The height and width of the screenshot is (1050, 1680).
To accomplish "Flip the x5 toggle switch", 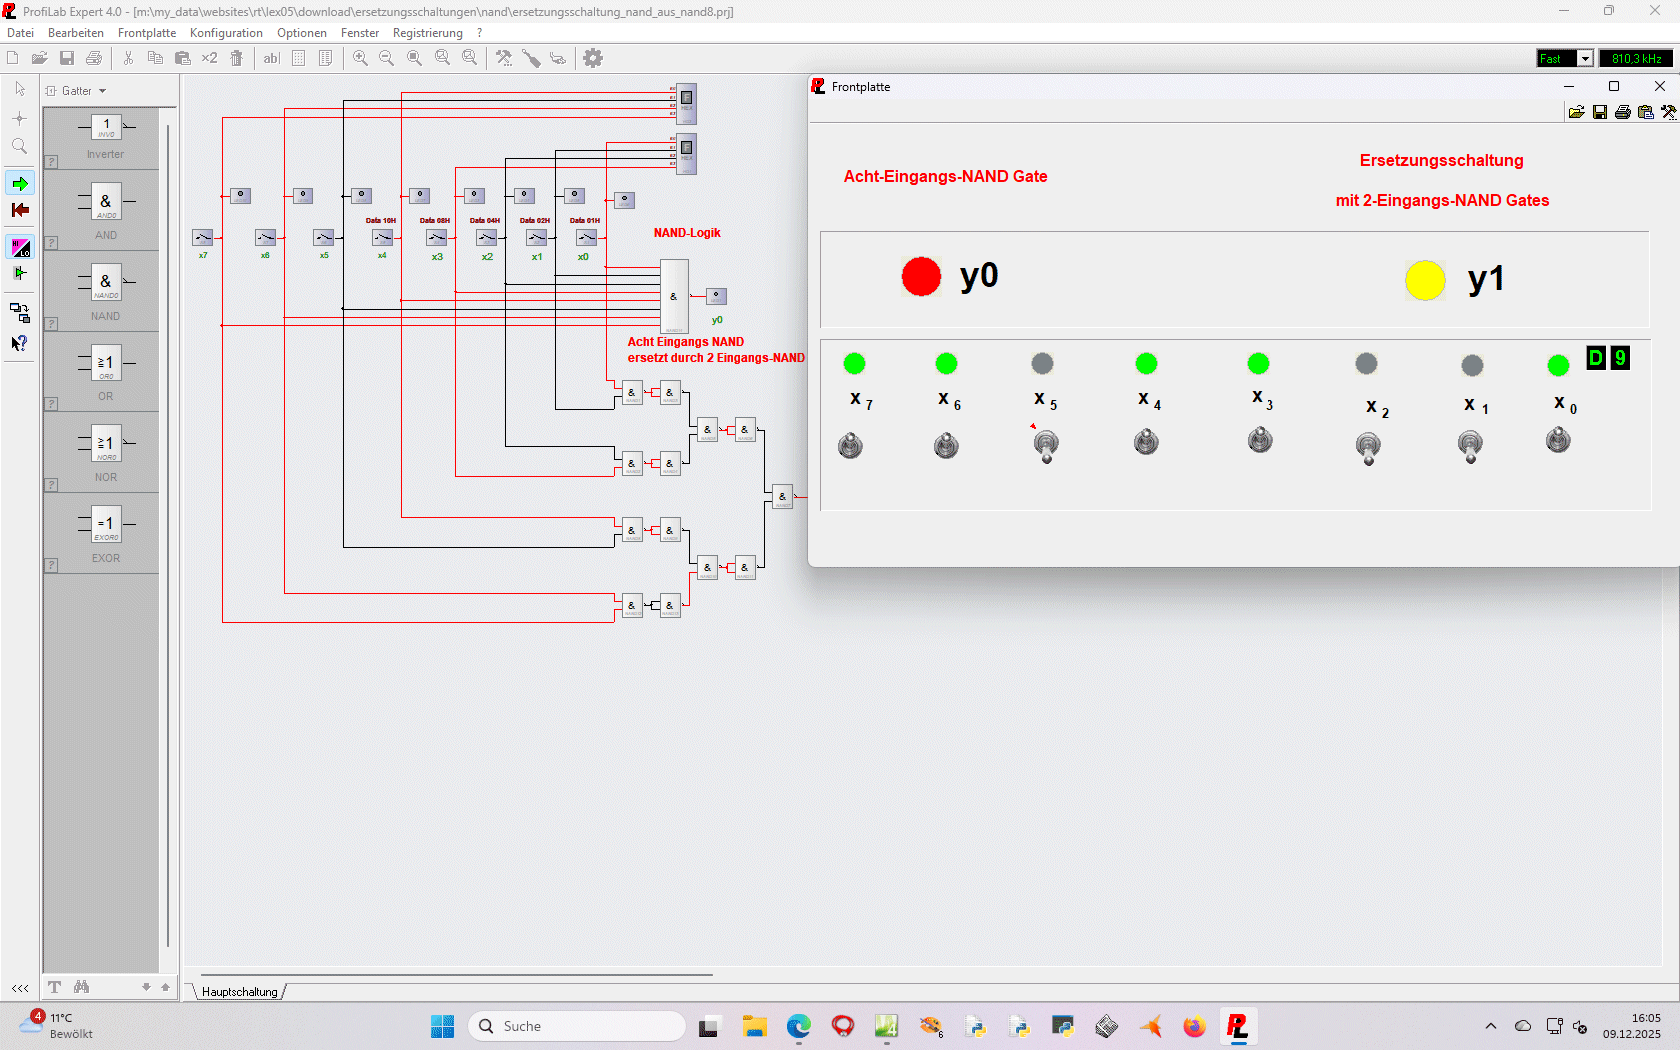I will click(1046, 445).
